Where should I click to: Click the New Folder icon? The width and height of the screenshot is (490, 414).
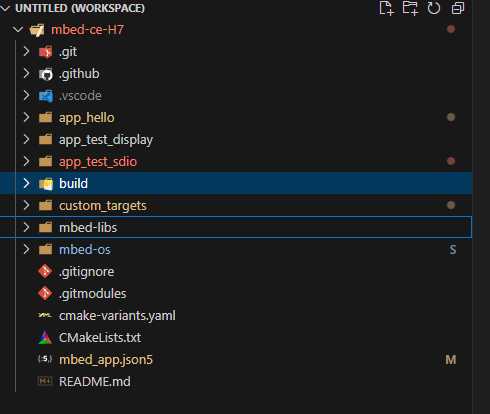410,8
